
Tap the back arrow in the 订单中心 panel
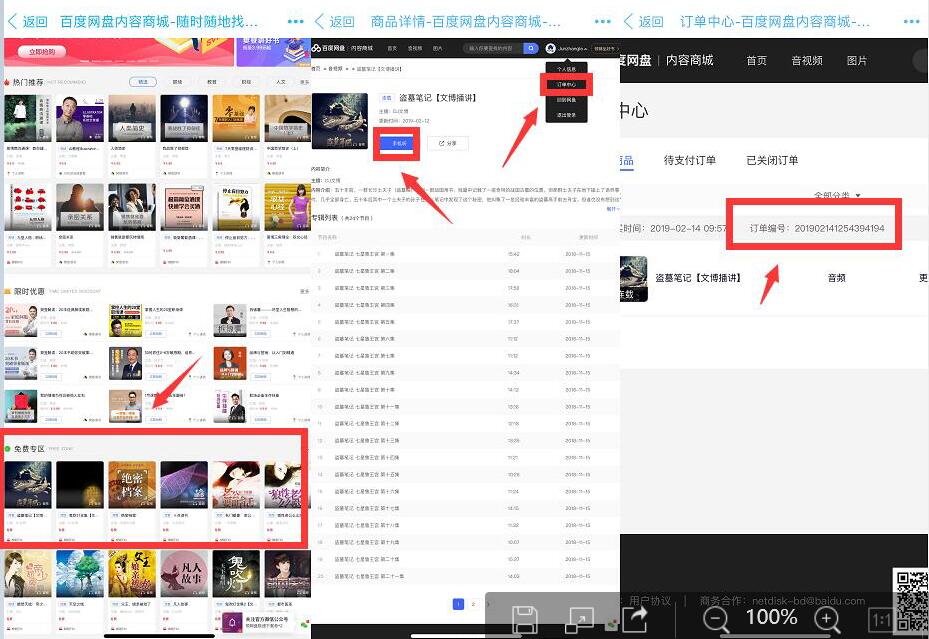click(629, 21)
